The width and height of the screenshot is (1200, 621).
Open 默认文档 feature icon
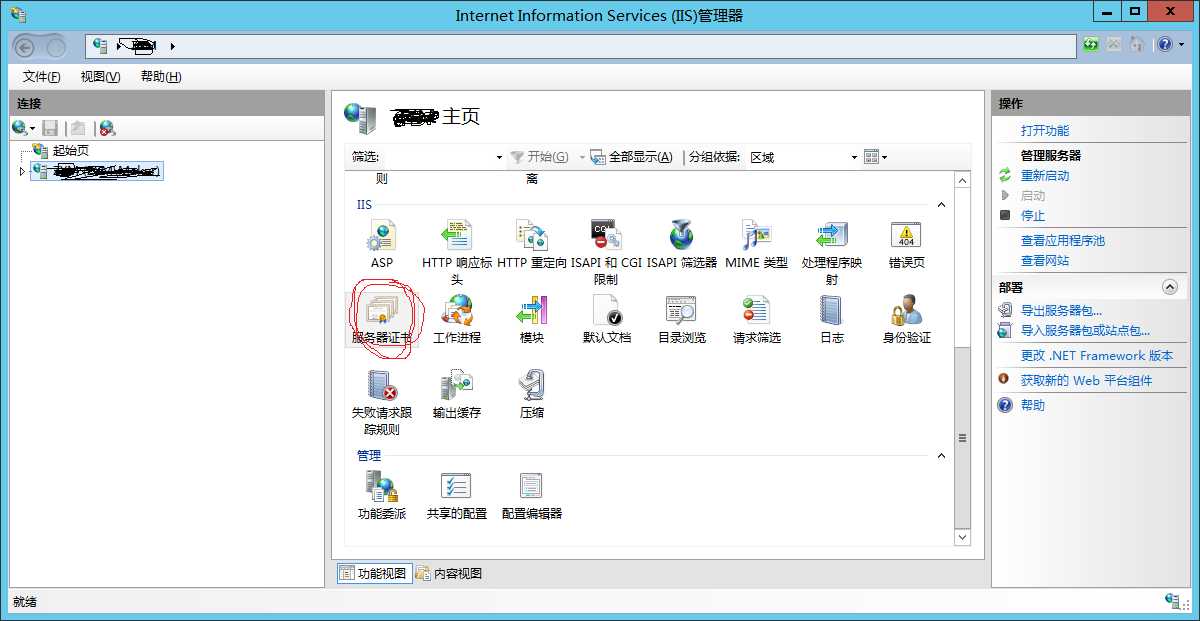[x=607, y=319]
